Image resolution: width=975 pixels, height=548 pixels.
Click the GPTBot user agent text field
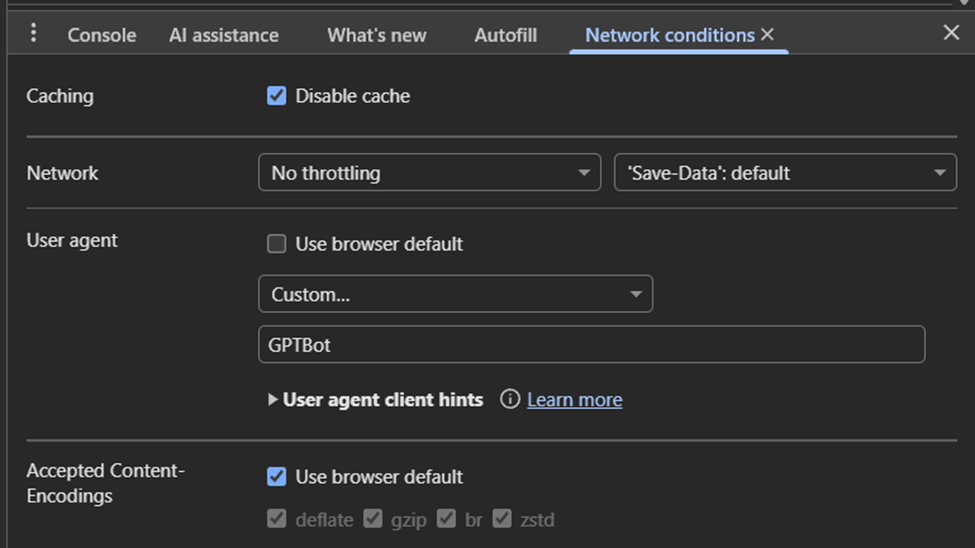(x=591, y=345)
